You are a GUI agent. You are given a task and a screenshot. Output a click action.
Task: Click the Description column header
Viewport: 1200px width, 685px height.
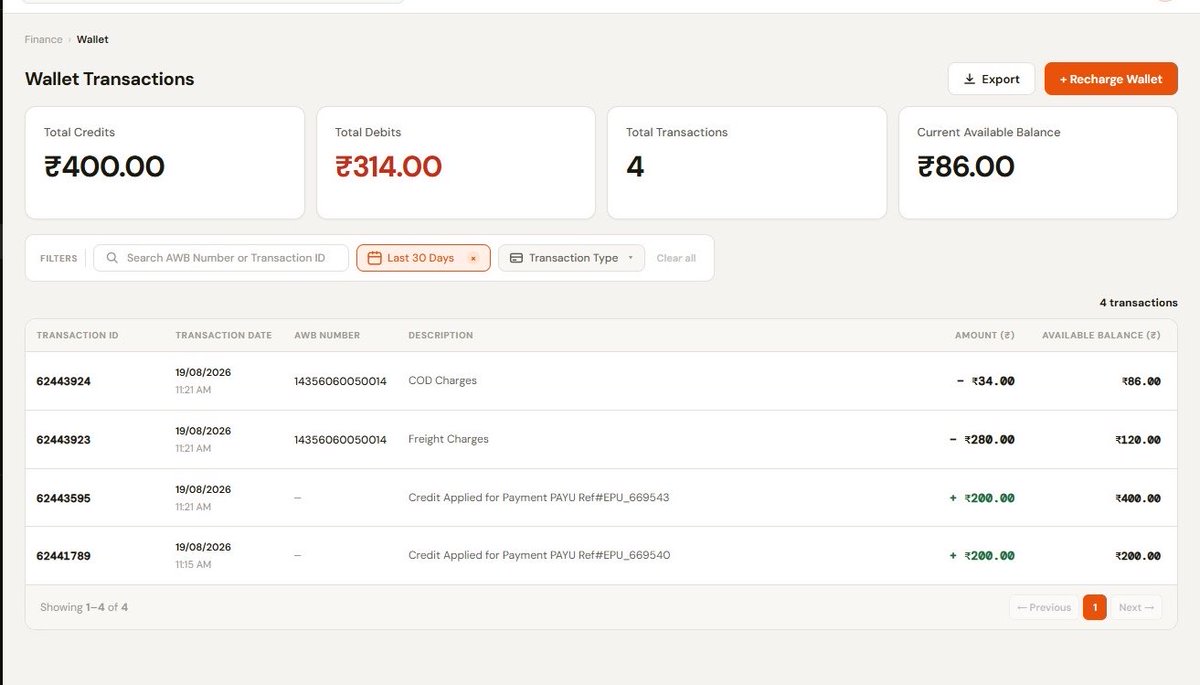(x=440, y=335)
